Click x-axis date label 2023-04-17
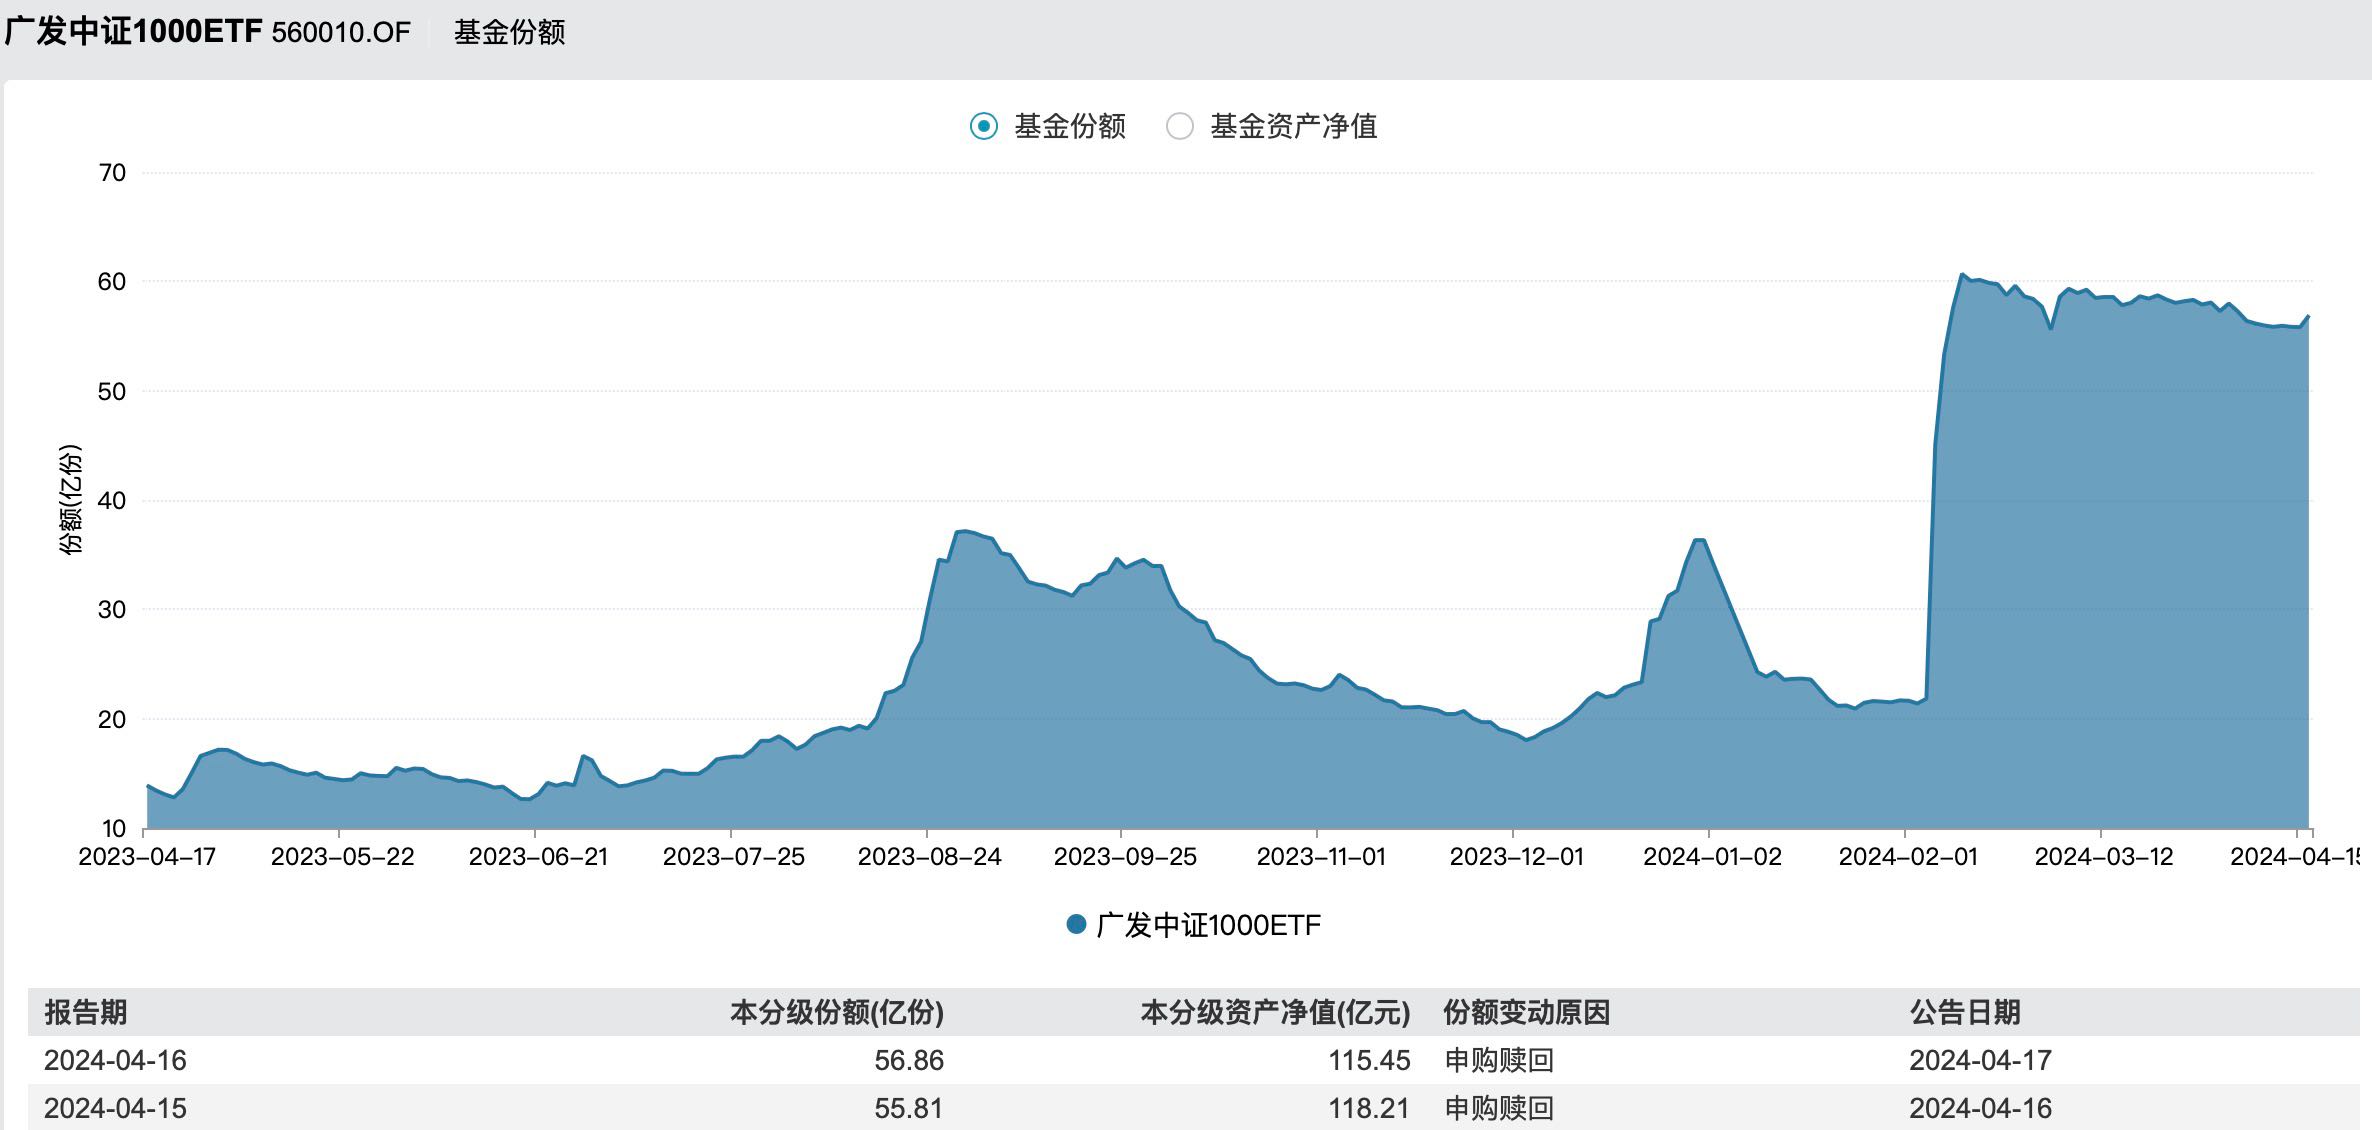The width and height of the screenshot is (2372, 1130). pos(147,857)
